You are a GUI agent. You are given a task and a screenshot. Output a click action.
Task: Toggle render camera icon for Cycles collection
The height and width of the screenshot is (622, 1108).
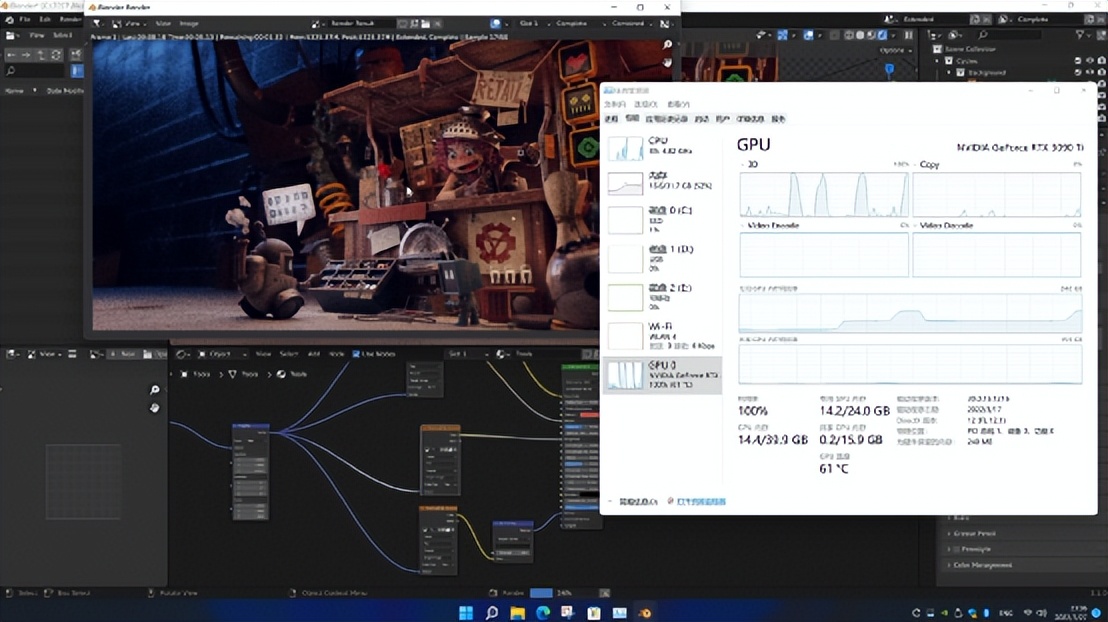tap(1101, 61)
